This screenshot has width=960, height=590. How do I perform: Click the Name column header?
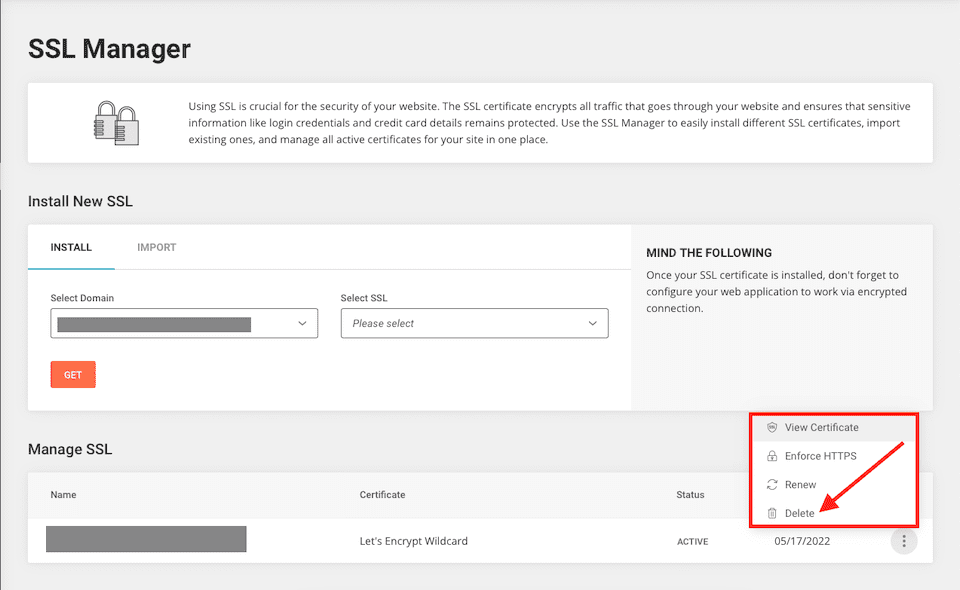click(63, 495)
